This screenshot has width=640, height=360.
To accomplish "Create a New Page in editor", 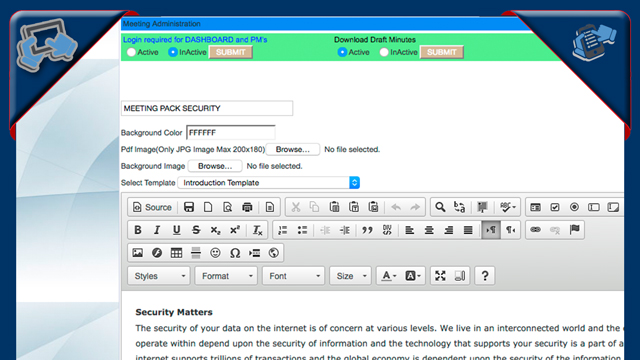I will click(208, 207).
